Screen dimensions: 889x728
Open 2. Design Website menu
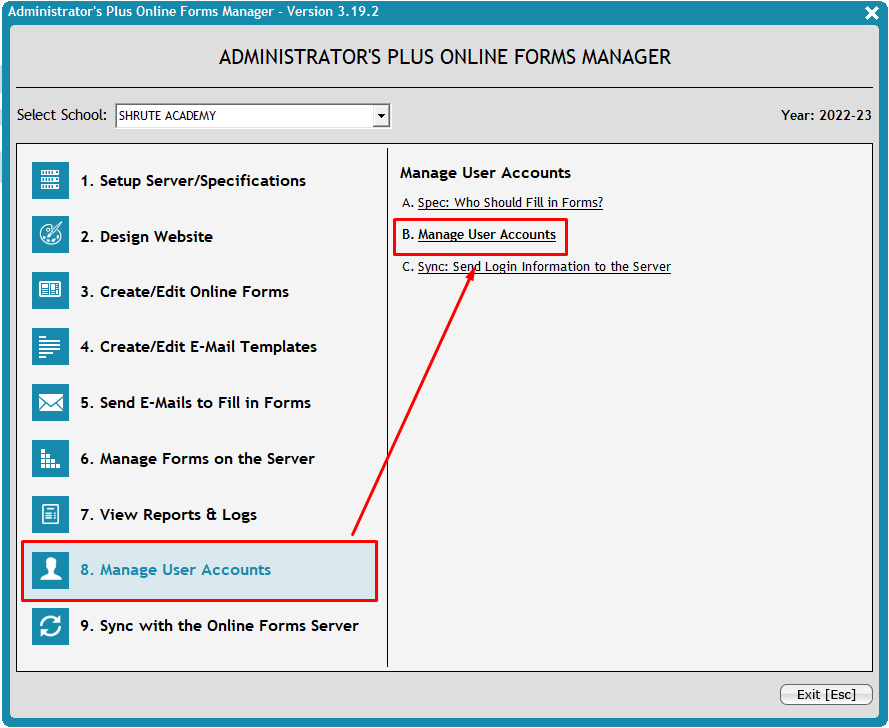coord(146,236)
